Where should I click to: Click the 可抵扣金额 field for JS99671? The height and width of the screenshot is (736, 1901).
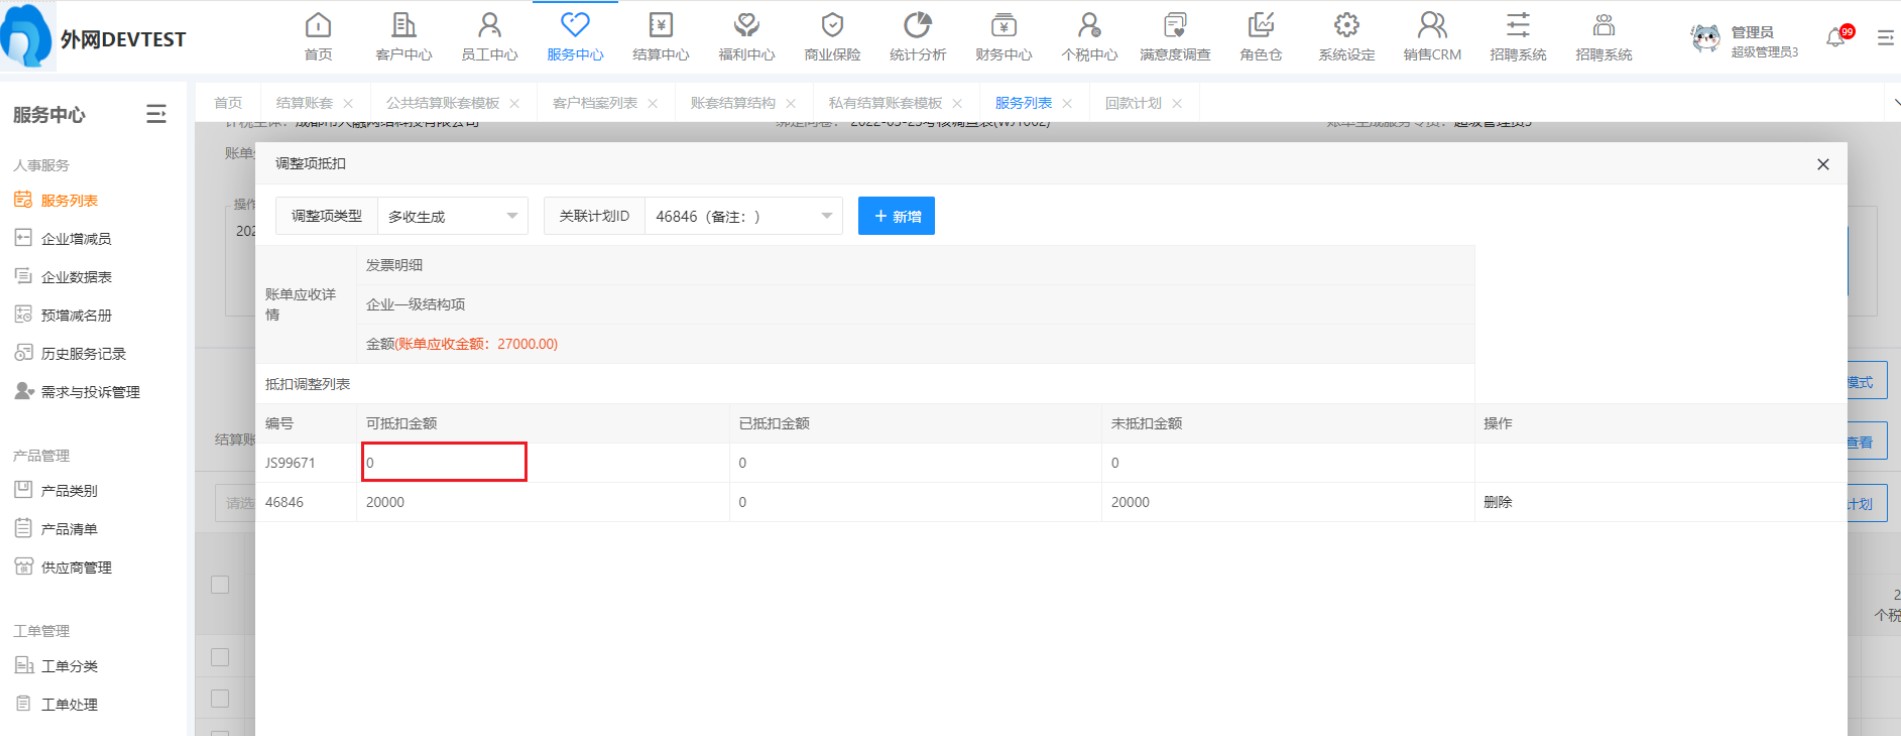(x=444, y=462)
